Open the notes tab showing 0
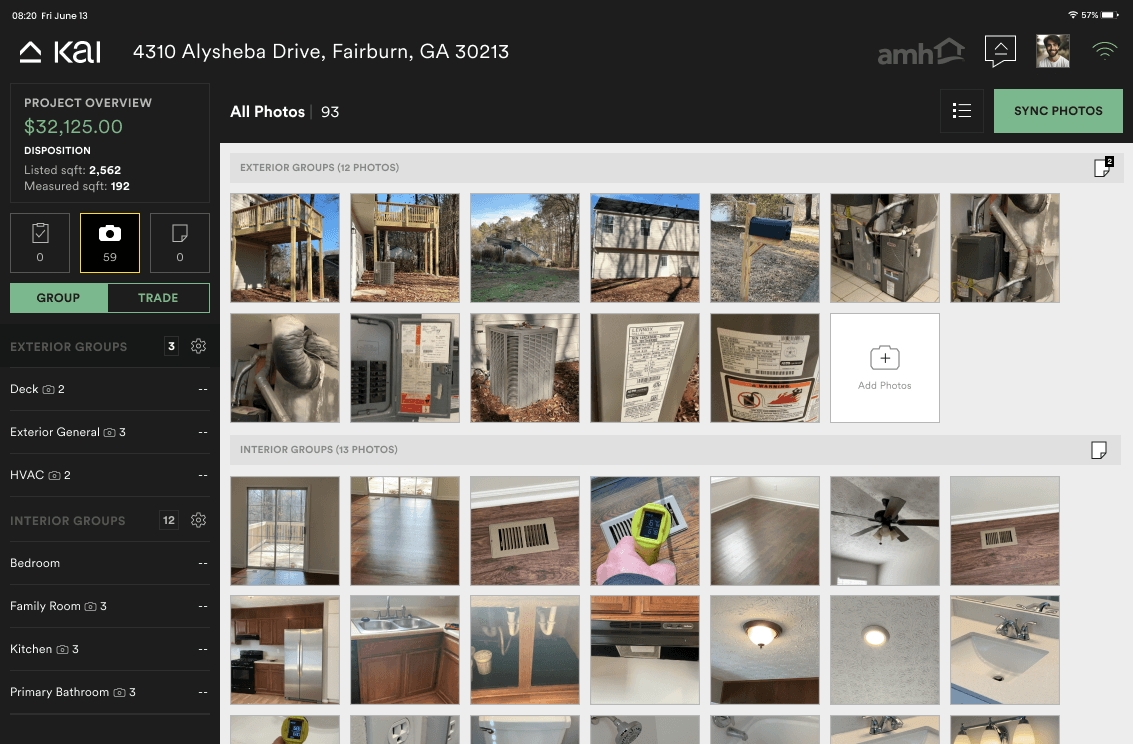This screenshot has height=744, width=1133. click(x=180, y=243)
